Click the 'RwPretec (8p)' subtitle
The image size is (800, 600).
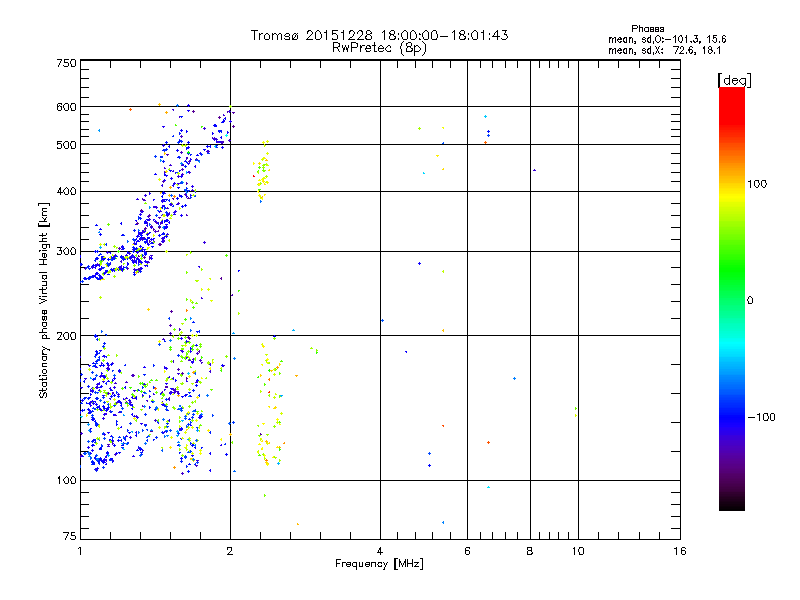click(x=379, y=48)
